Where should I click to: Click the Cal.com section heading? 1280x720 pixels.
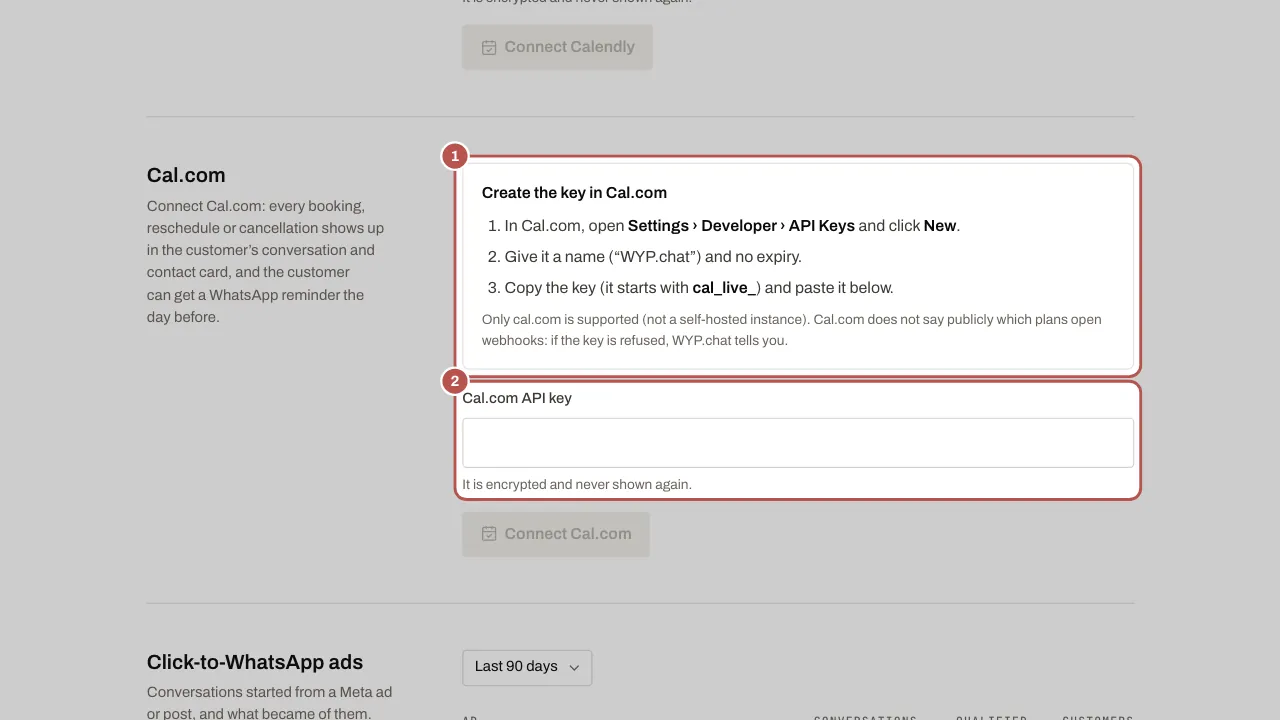tap(186, 175)
